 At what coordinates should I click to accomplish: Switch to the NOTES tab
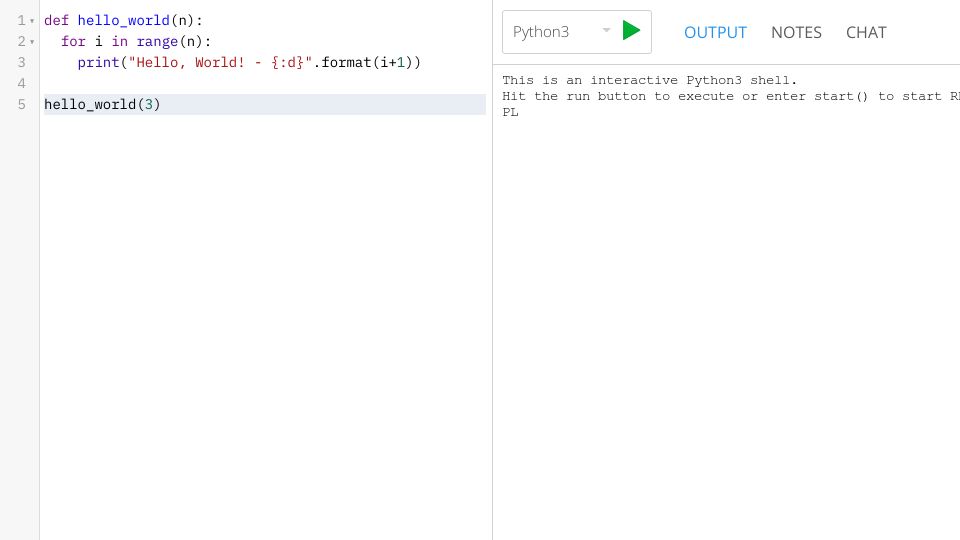[x=796, y=32]
